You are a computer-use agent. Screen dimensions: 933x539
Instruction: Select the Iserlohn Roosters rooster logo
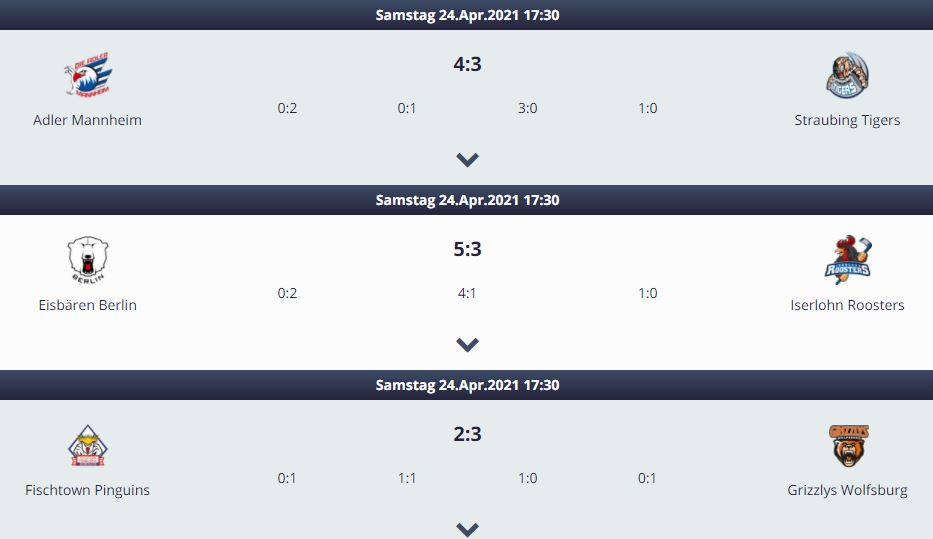[x=848, y=259]
